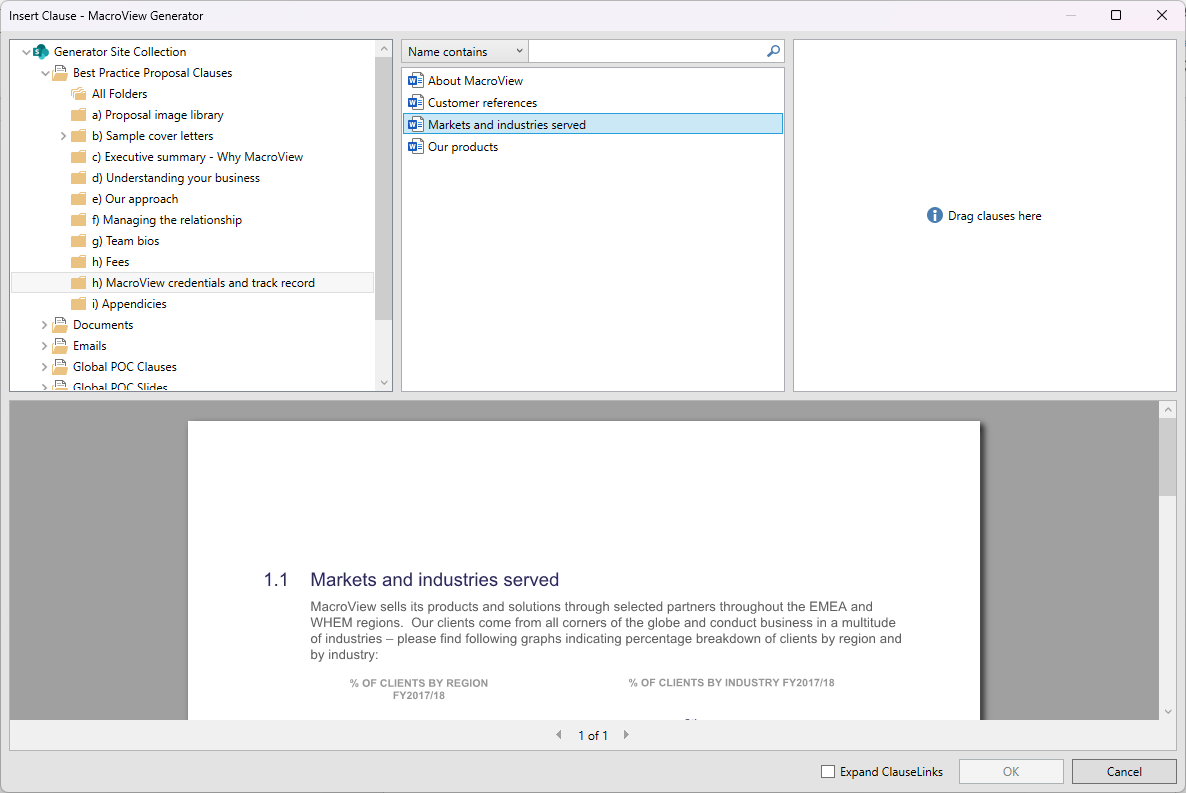Click the preview pane scroll down arrow
Screen dimensions: 1186x793
1168,711
